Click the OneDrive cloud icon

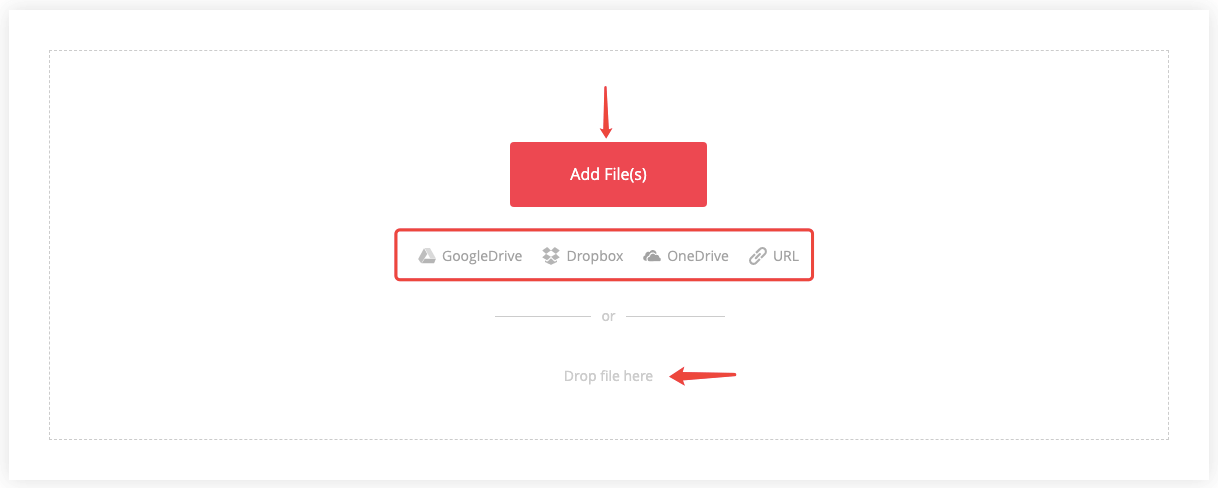[652, 256]
